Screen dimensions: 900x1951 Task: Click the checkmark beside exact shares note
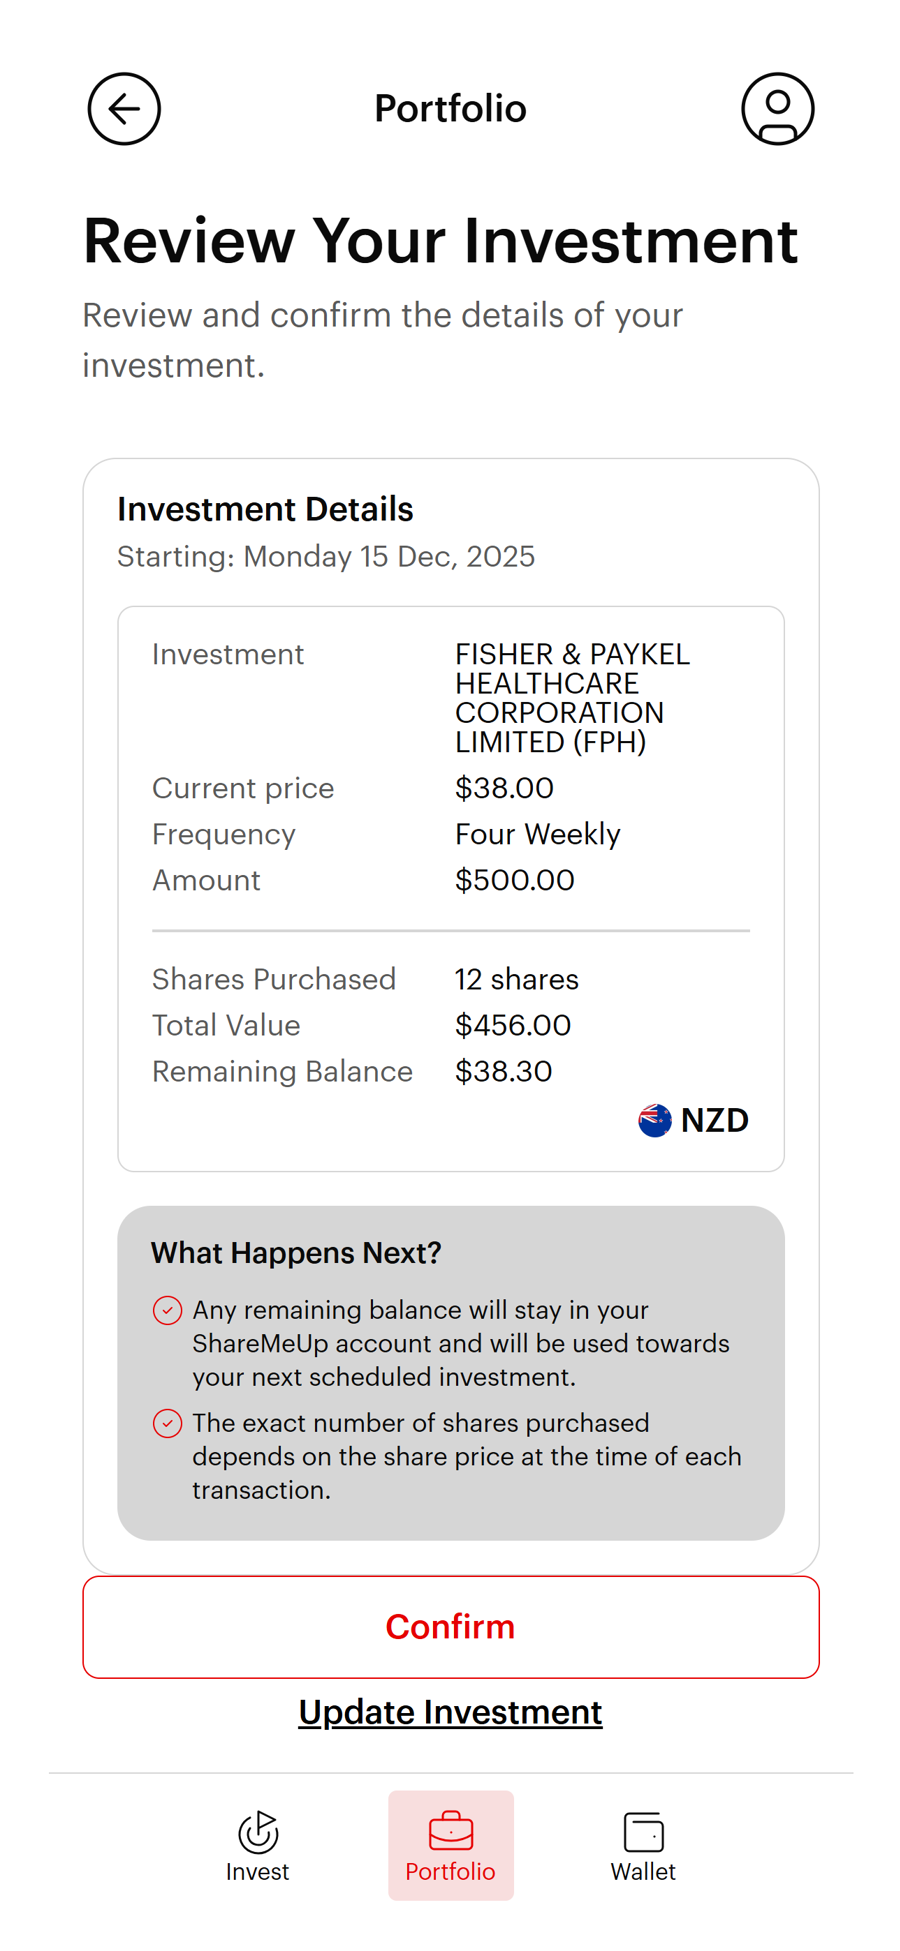(x=168, y=1423)
